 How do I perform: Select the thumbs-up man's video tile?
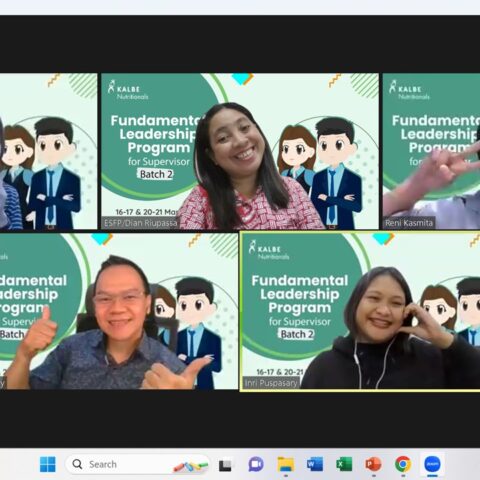point(119,311)
